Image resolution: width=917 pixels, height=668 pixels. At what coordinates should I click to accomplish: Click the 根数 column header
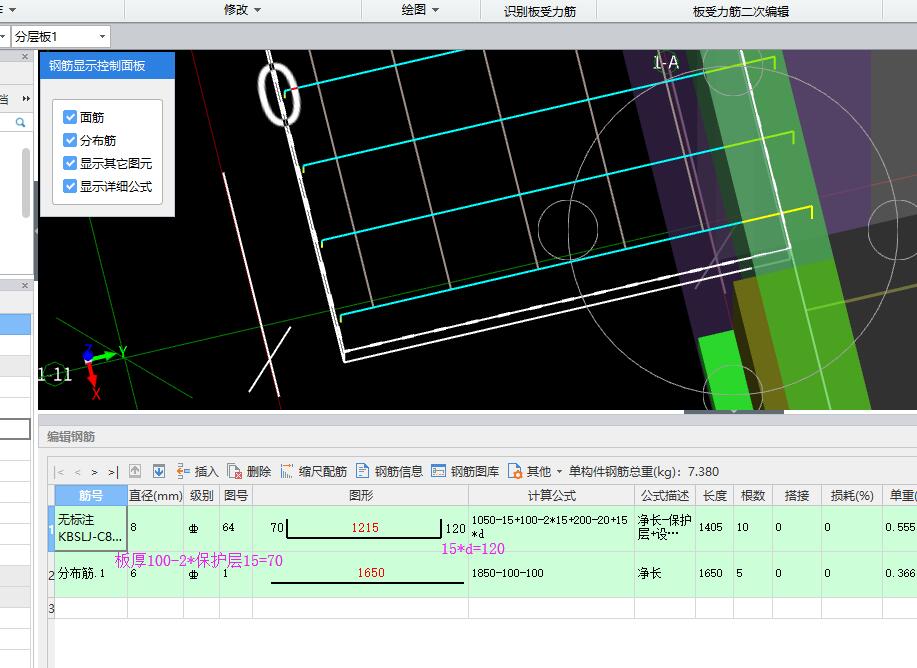click(x=753, y=495)
